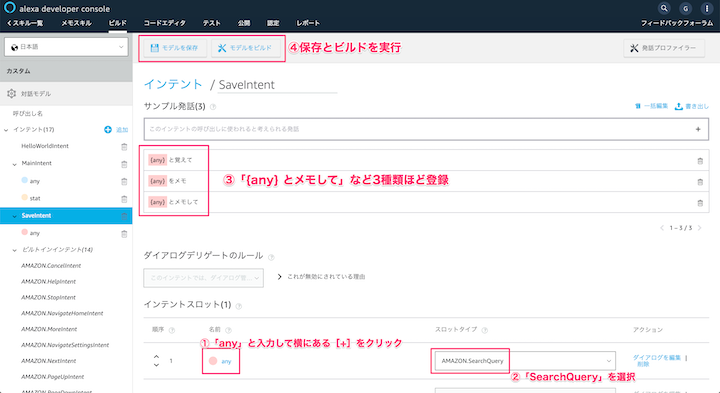Viewport: 720px width, 393px height.
Task: Switch to the 公開 tab
Action: click(244, 23)
